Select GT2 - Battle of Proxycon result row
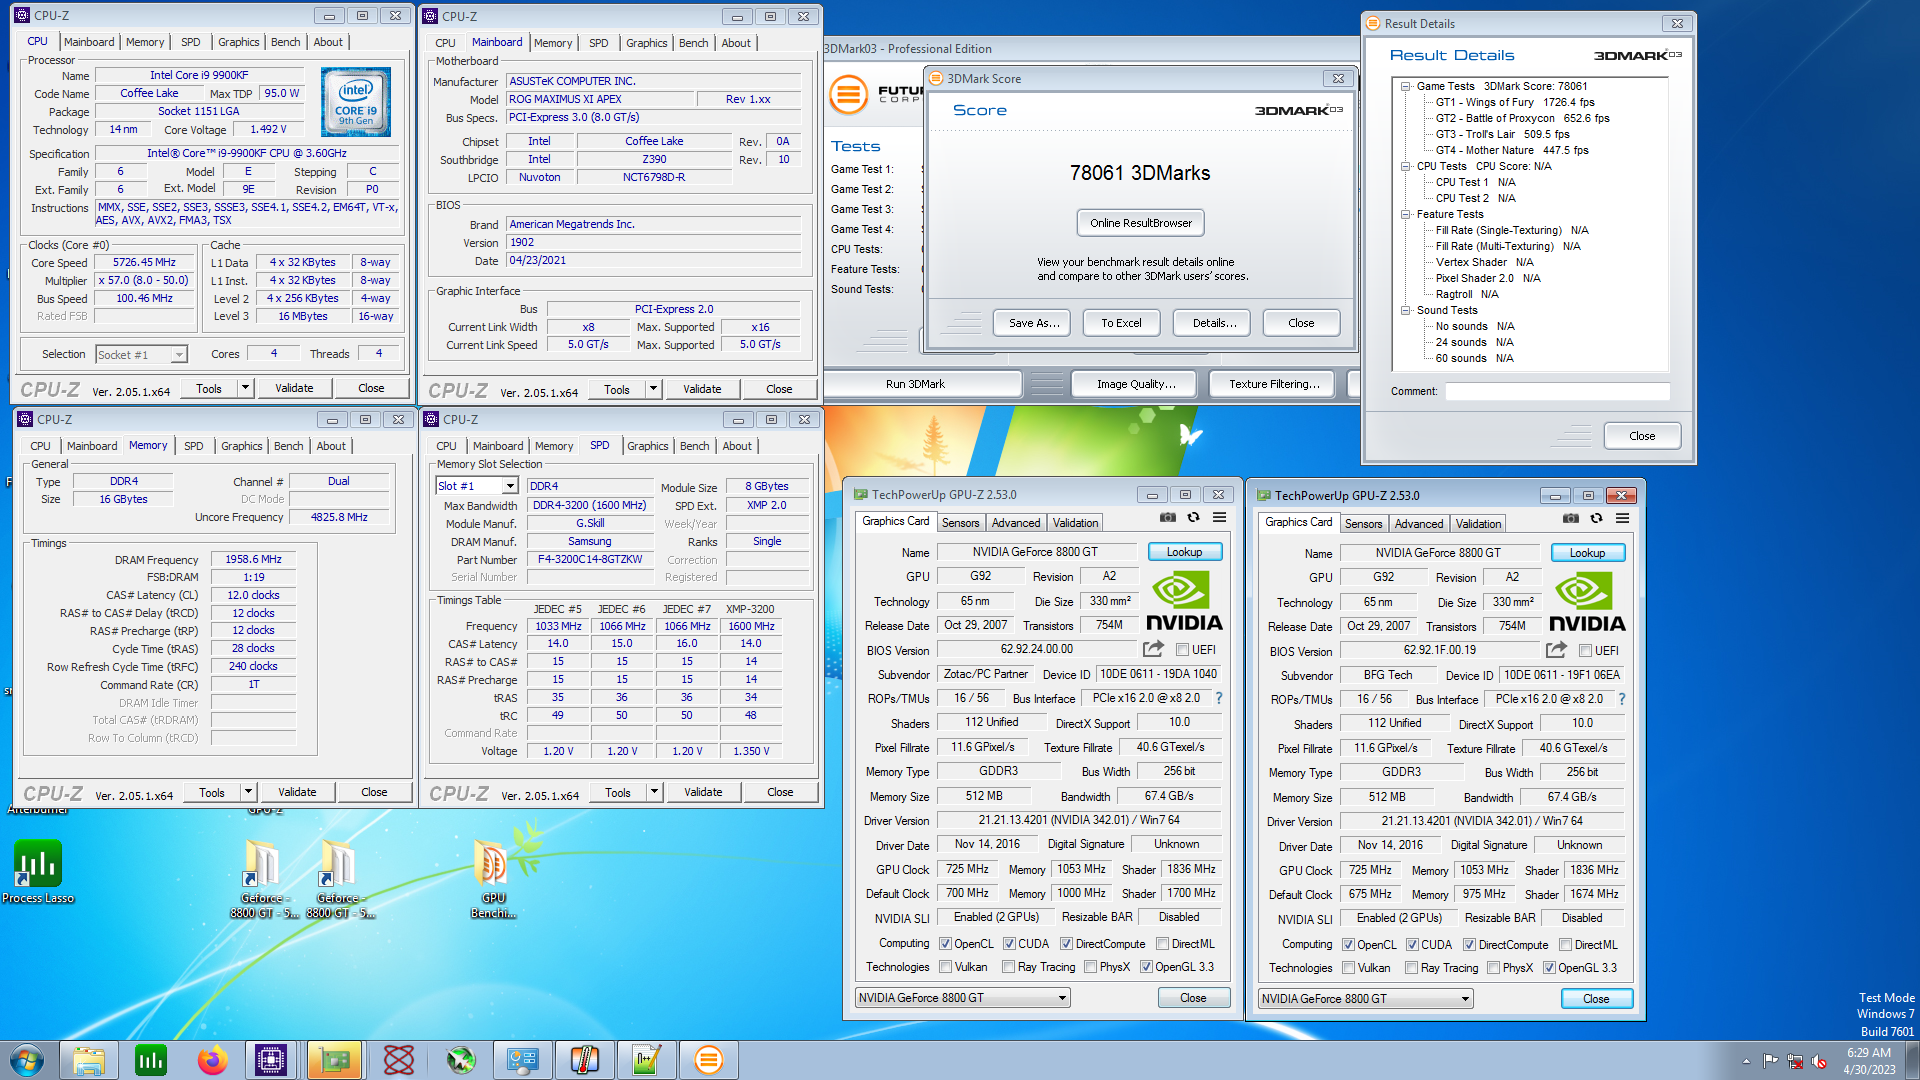Screen dimensions: 1920x1080 click(x=1522, y=118)
